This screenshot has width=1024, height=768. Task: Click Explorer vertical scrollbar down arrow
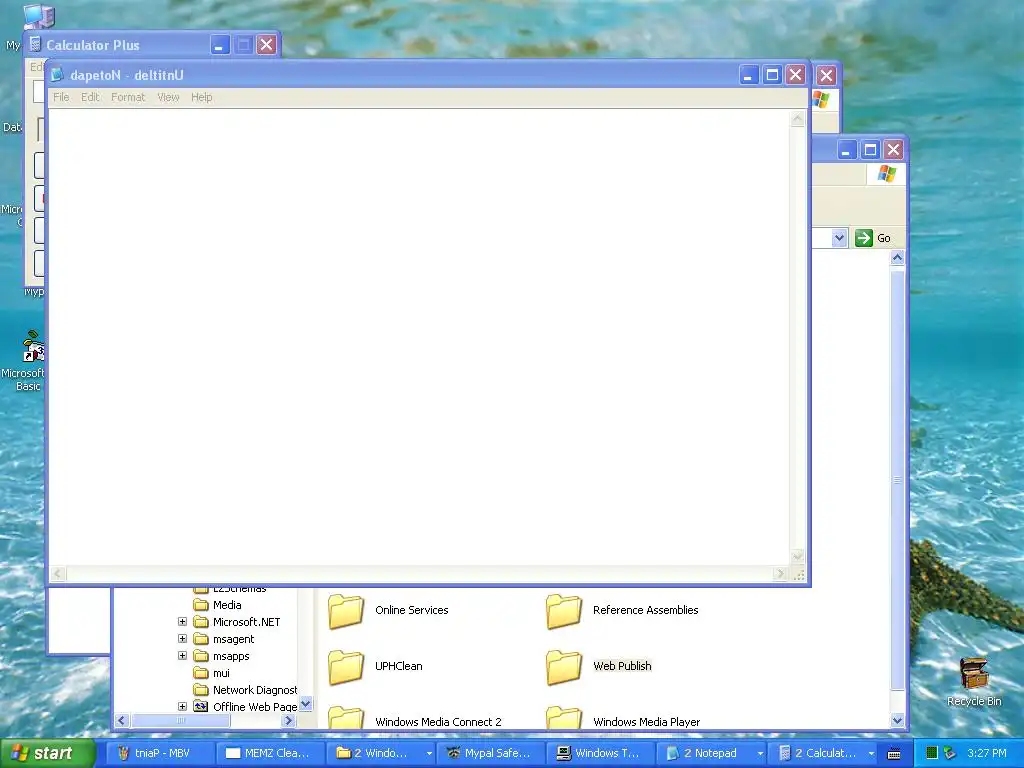[897, 720]
